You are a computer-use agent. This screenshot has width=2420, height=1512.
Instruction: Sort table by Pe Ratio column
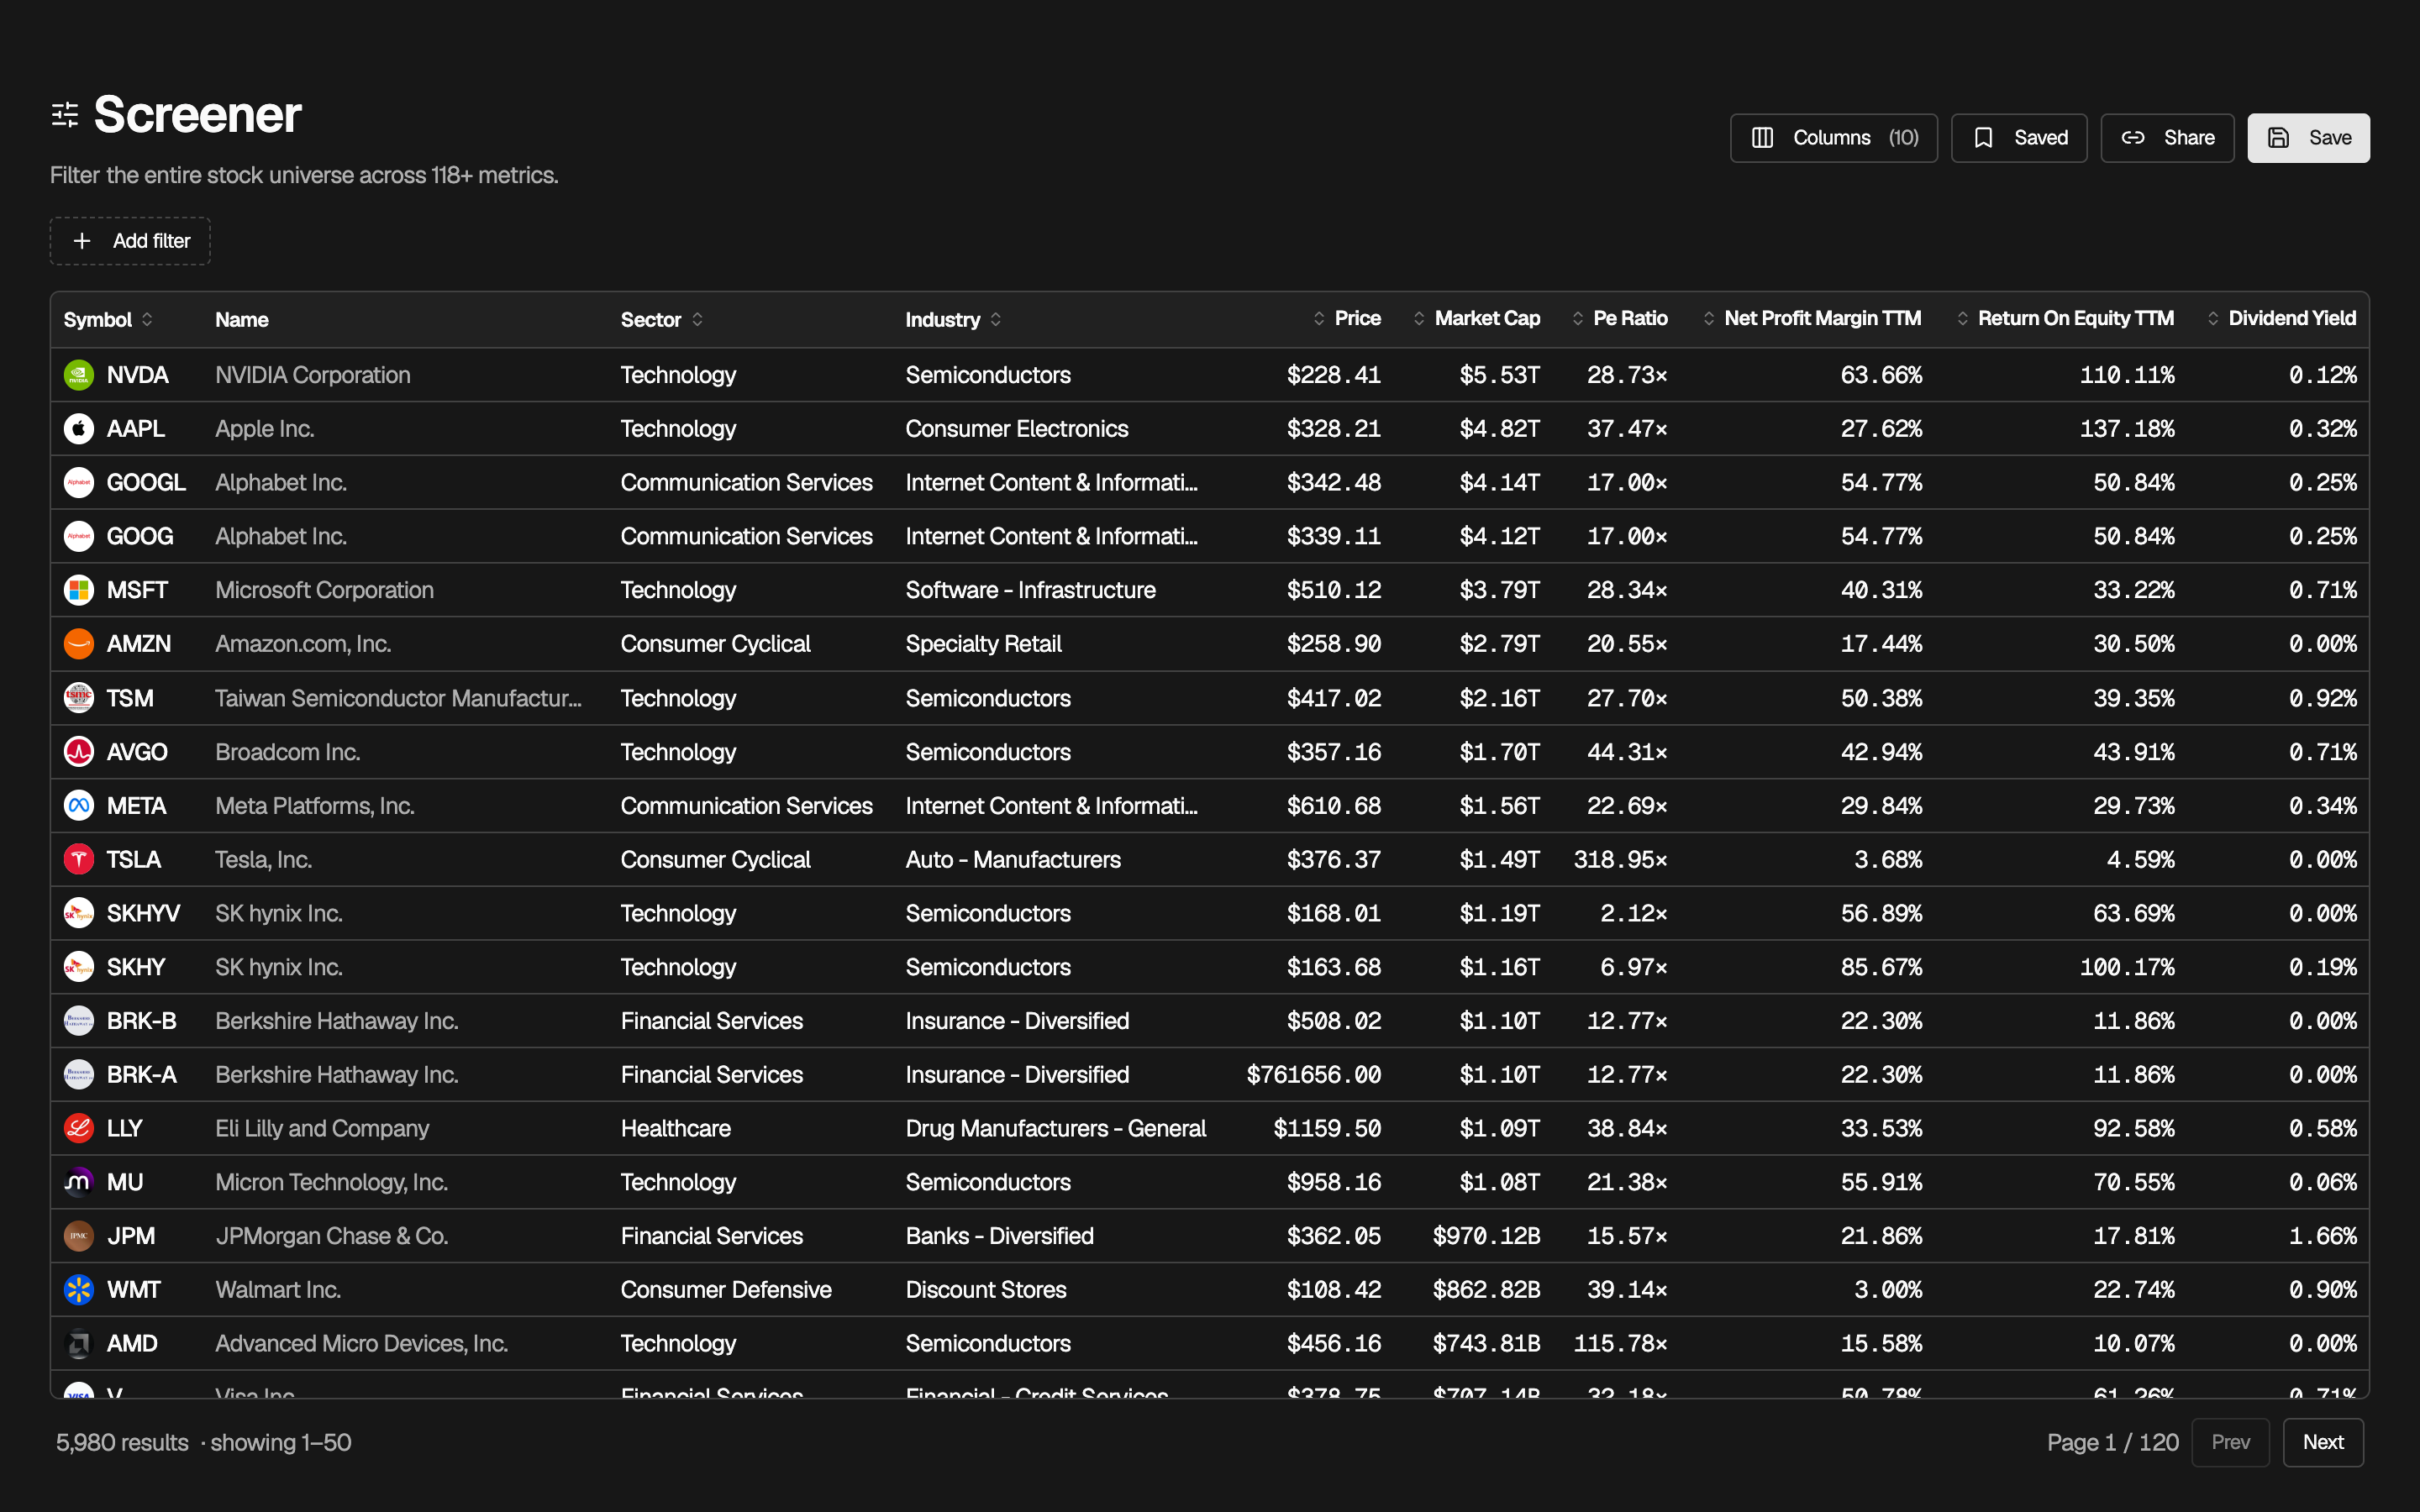[1619, 319]
